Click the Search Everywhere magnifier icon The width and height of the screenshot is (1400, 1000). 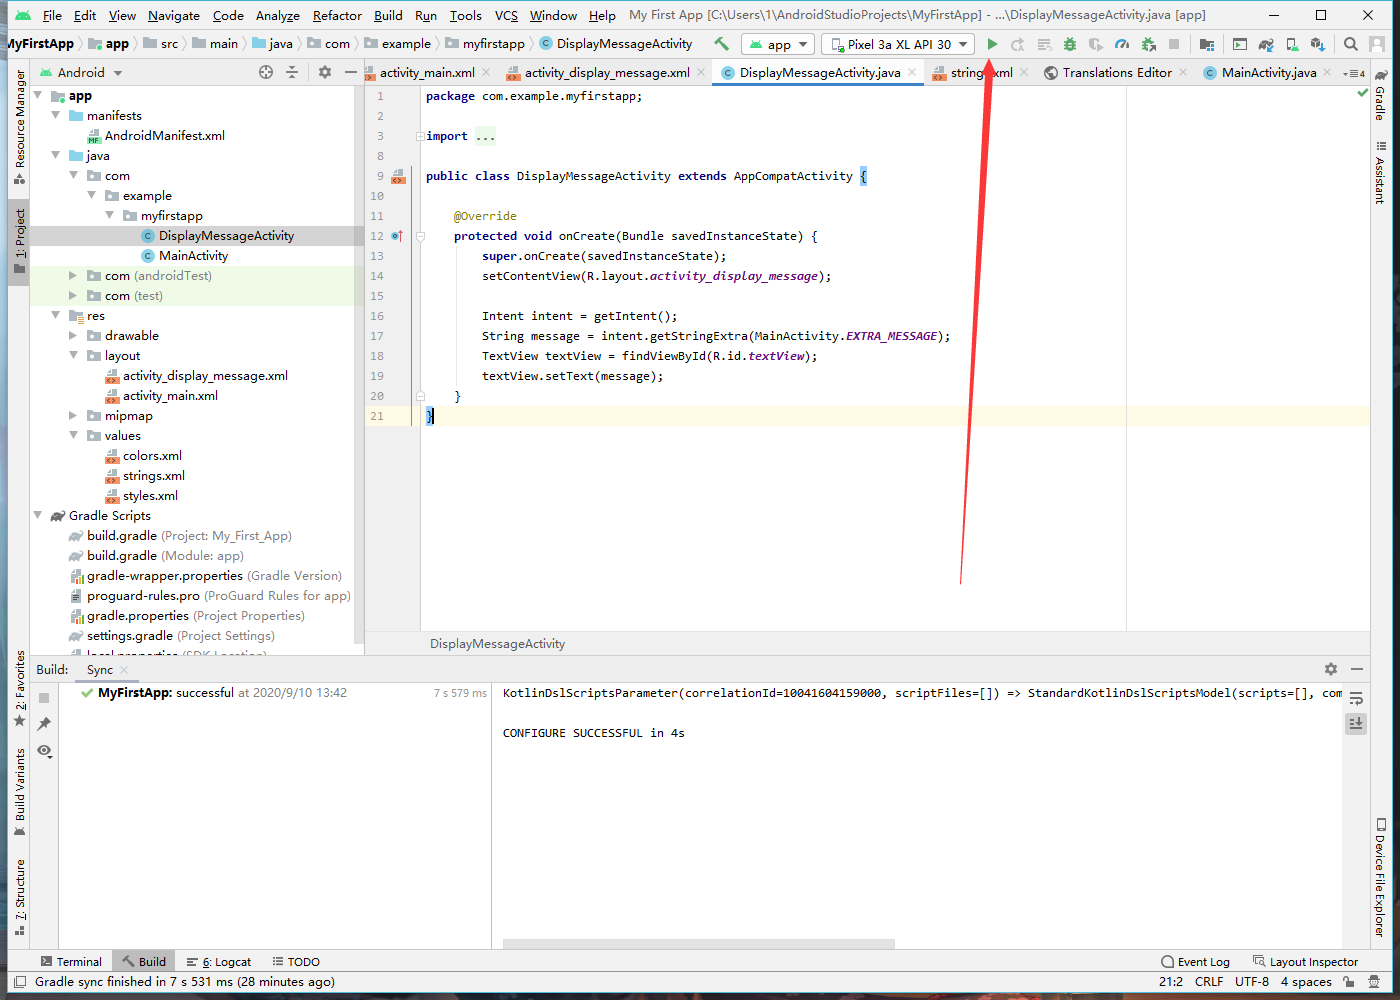point(1351,44)
